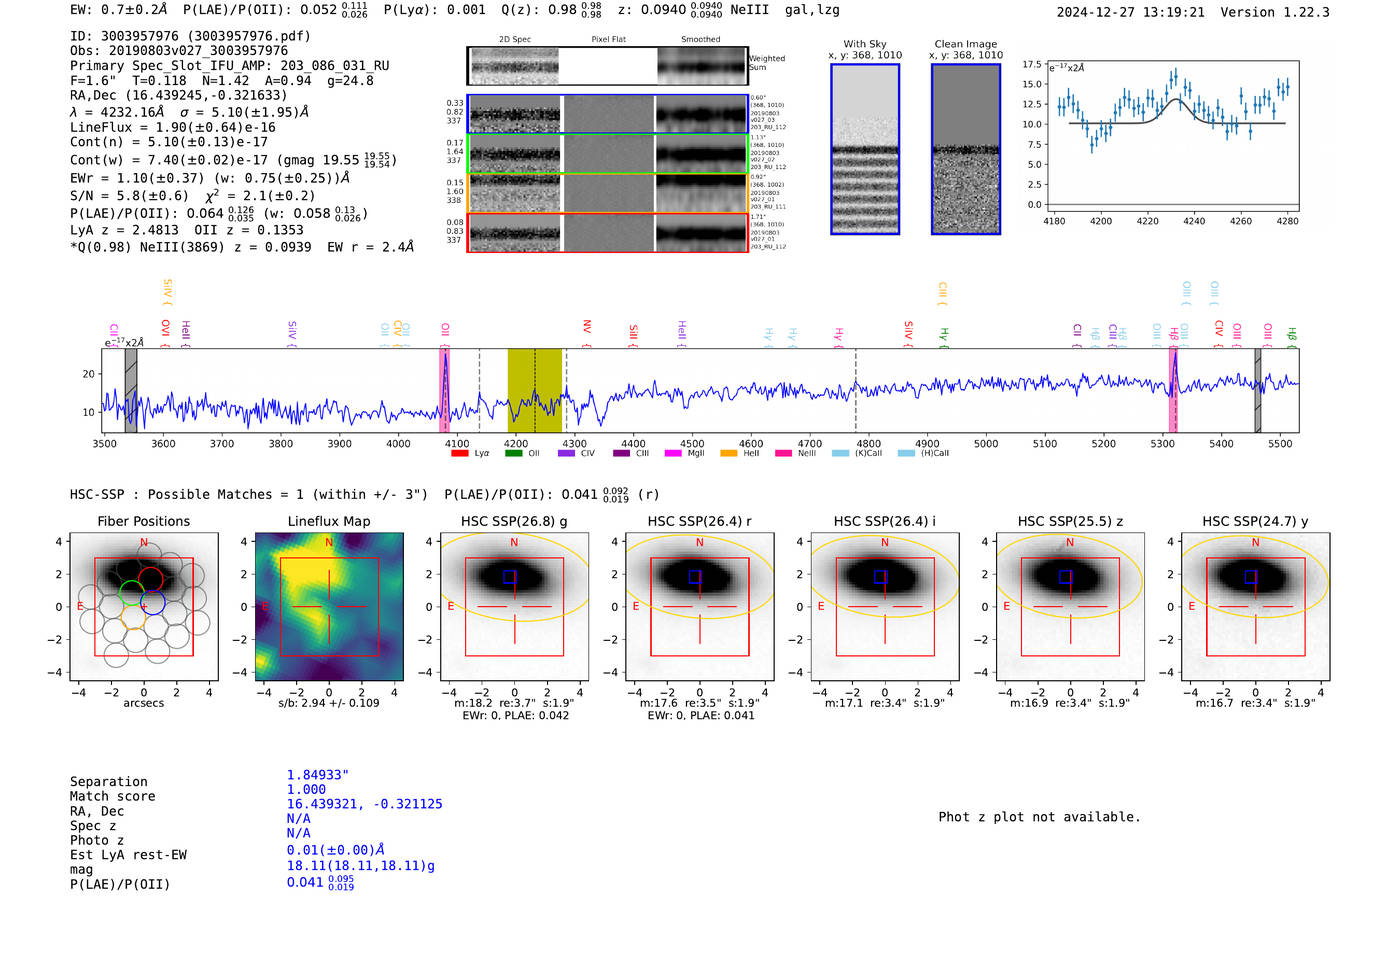Click the detection ID 3003957976 line
The image size is (1400, 953).
[190, 36]
